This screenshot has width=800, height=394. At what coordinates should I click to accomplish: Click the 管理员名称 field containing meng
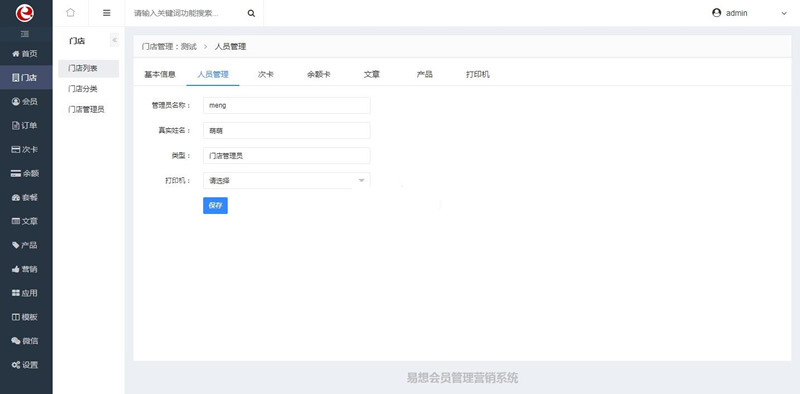pos(287,105)
